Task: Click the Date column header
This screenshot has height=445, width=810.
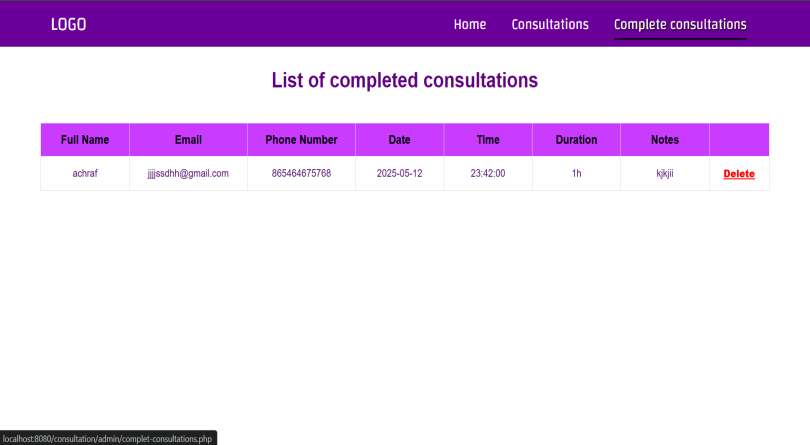Action: (x=399, y=140)
